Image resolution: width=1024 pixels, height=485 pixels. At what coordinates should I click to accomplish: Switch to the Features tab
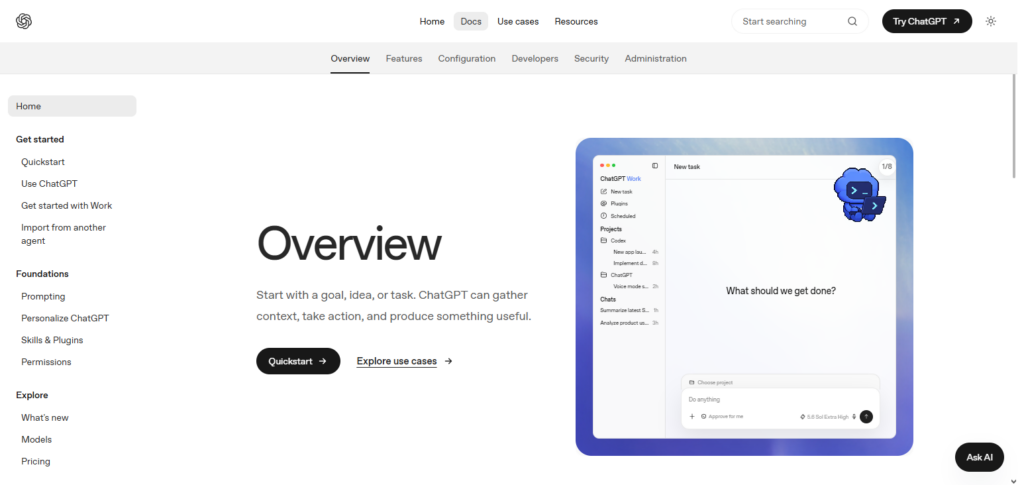404,58
